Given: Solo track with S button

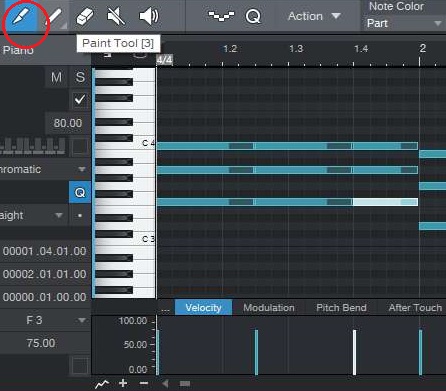Looking at the screenshot, I should click(80, 77).
